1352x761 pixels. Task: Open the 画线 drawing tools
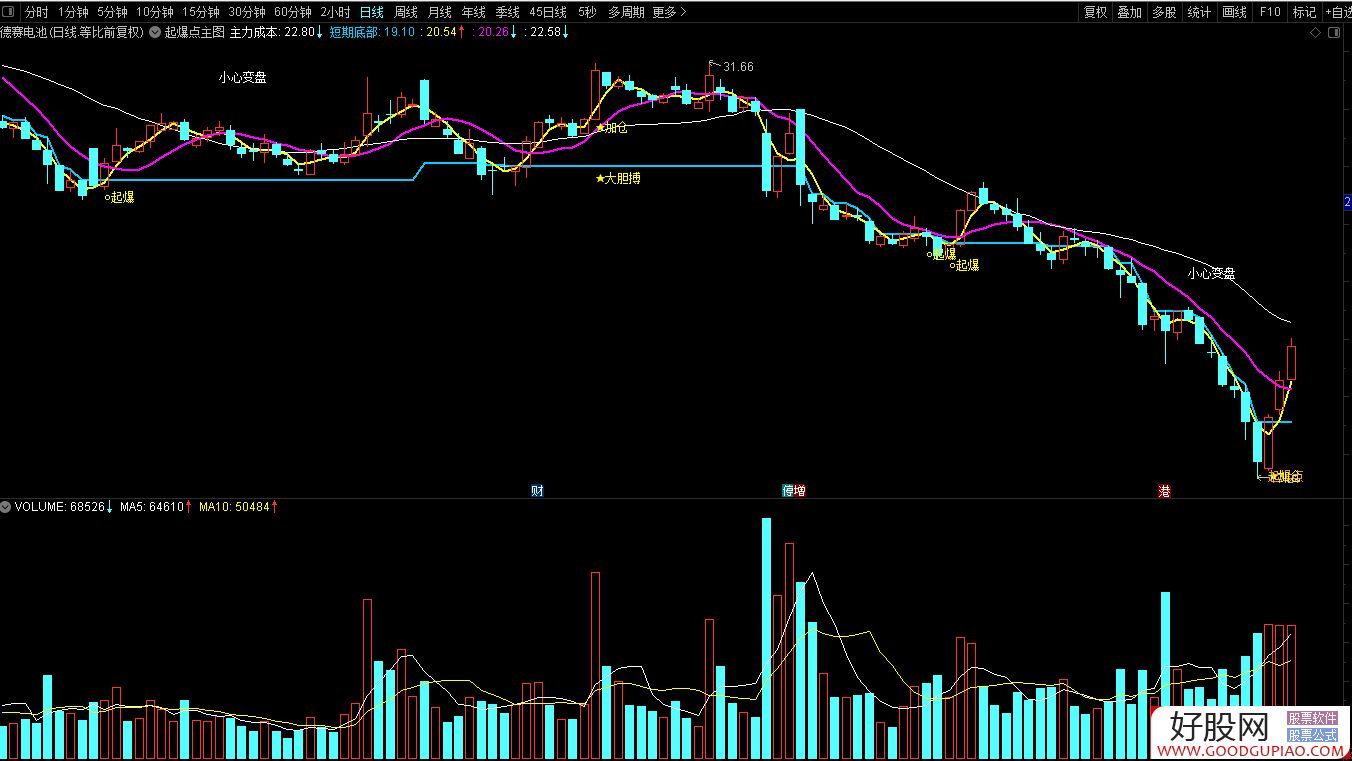point(1234,12)
